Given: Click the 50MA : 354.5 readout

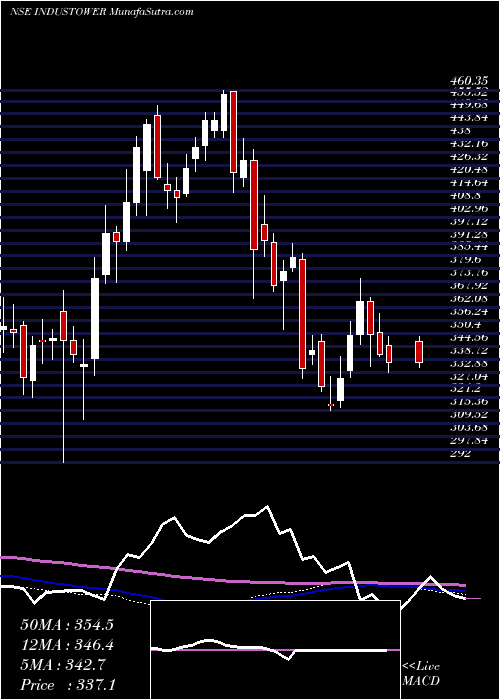Looking at the screenshot, I should pyautogui.click(x=67, y=625).
